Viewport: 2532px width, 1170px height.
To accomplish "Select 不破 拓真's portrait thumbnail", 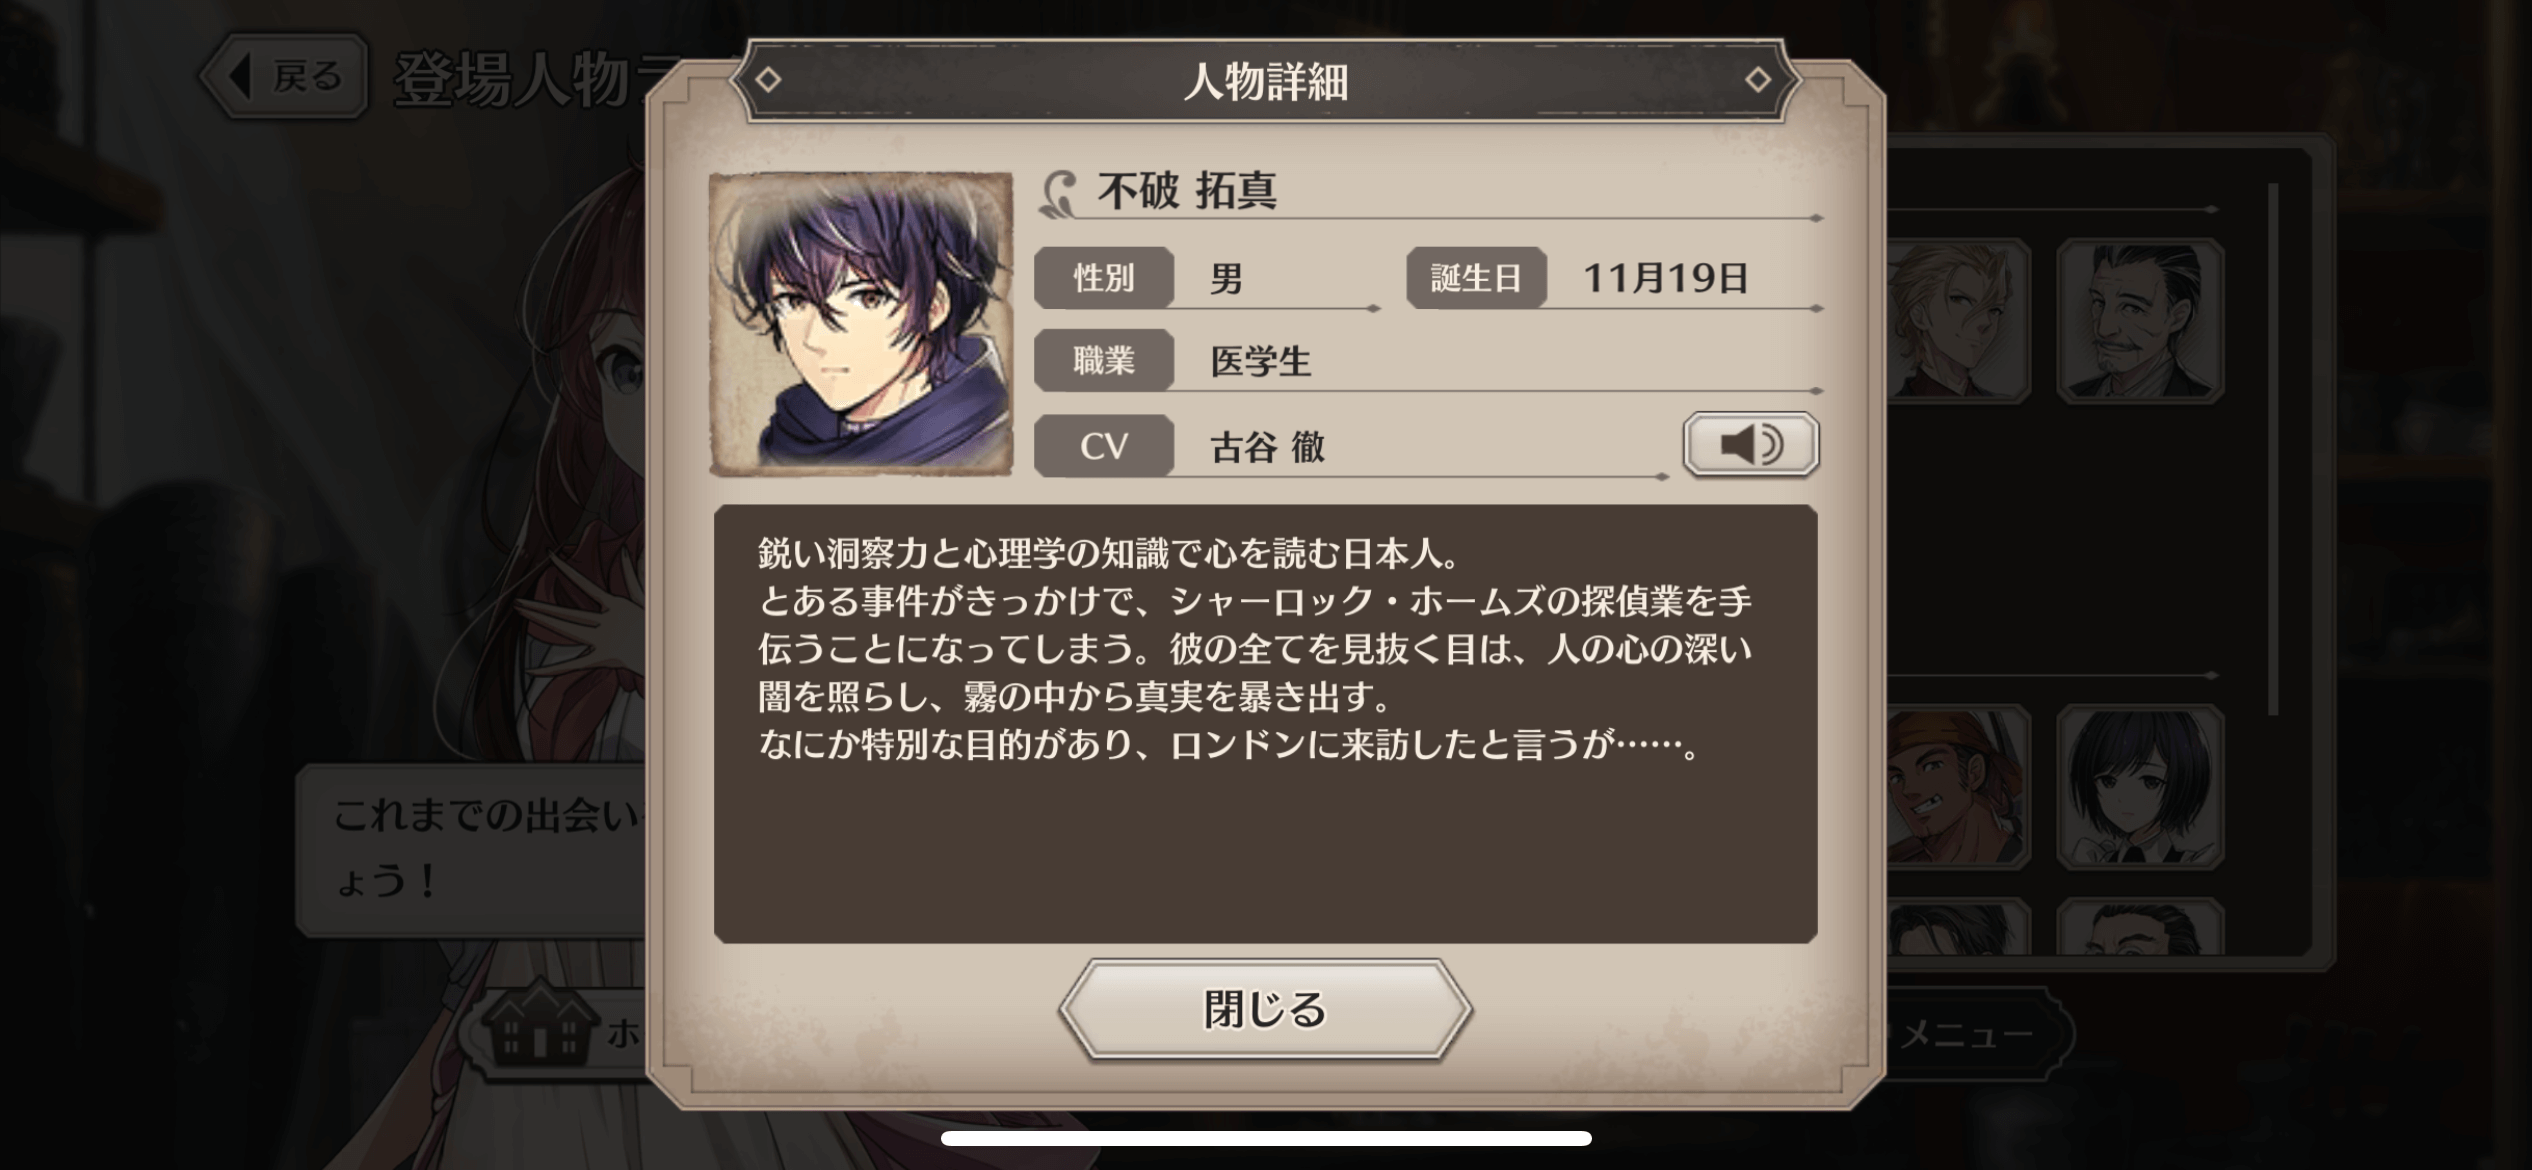I will coord(860,323).
